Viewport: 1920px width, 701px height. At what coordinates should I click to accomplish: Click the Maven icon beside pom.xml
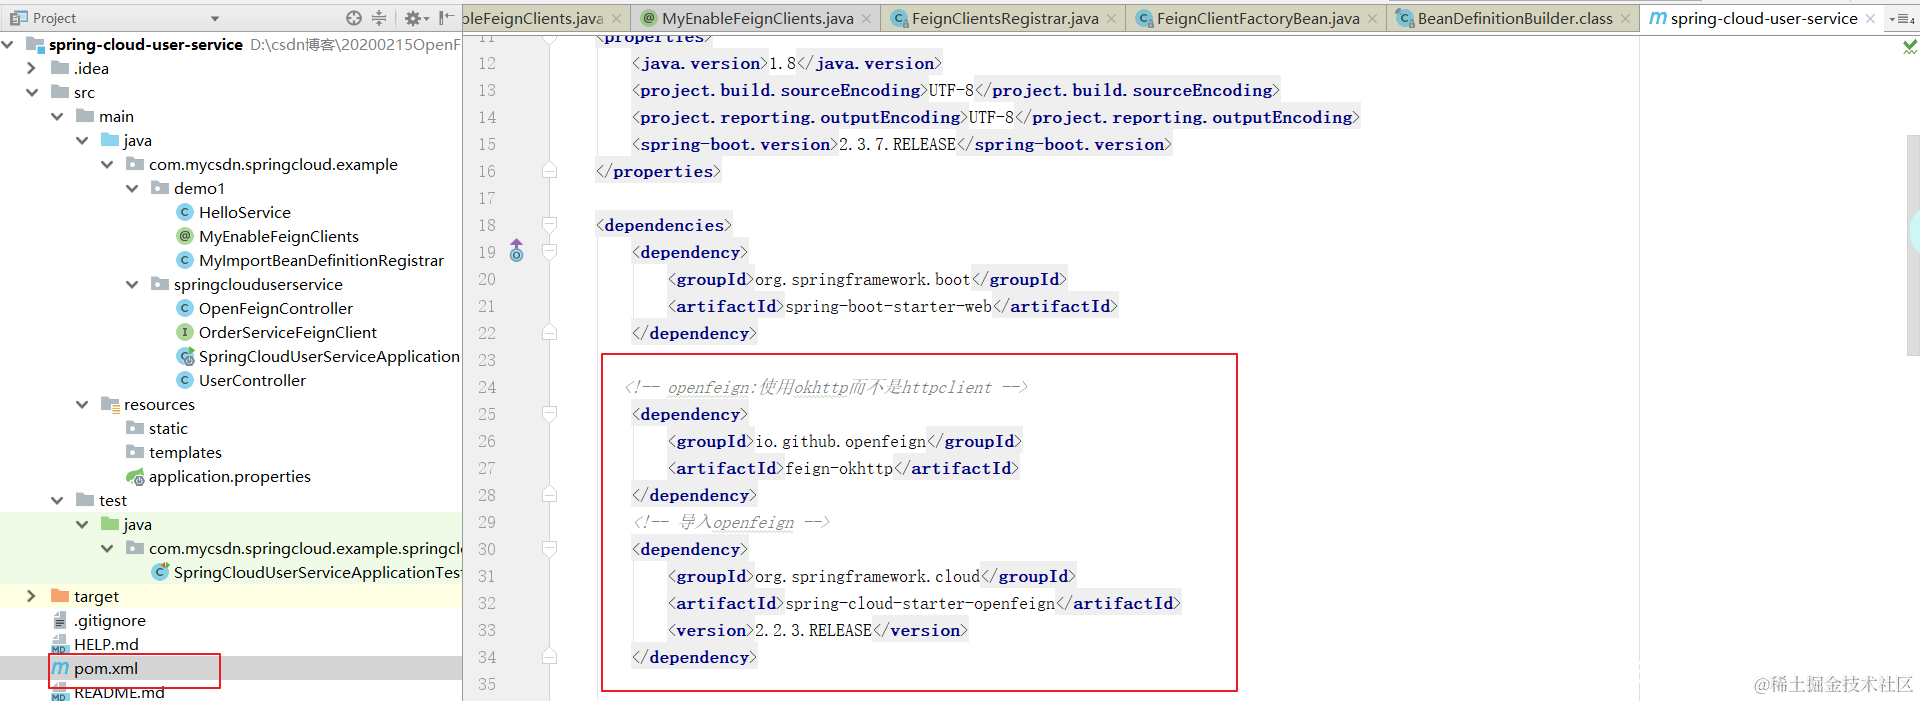tap(60, 668)
